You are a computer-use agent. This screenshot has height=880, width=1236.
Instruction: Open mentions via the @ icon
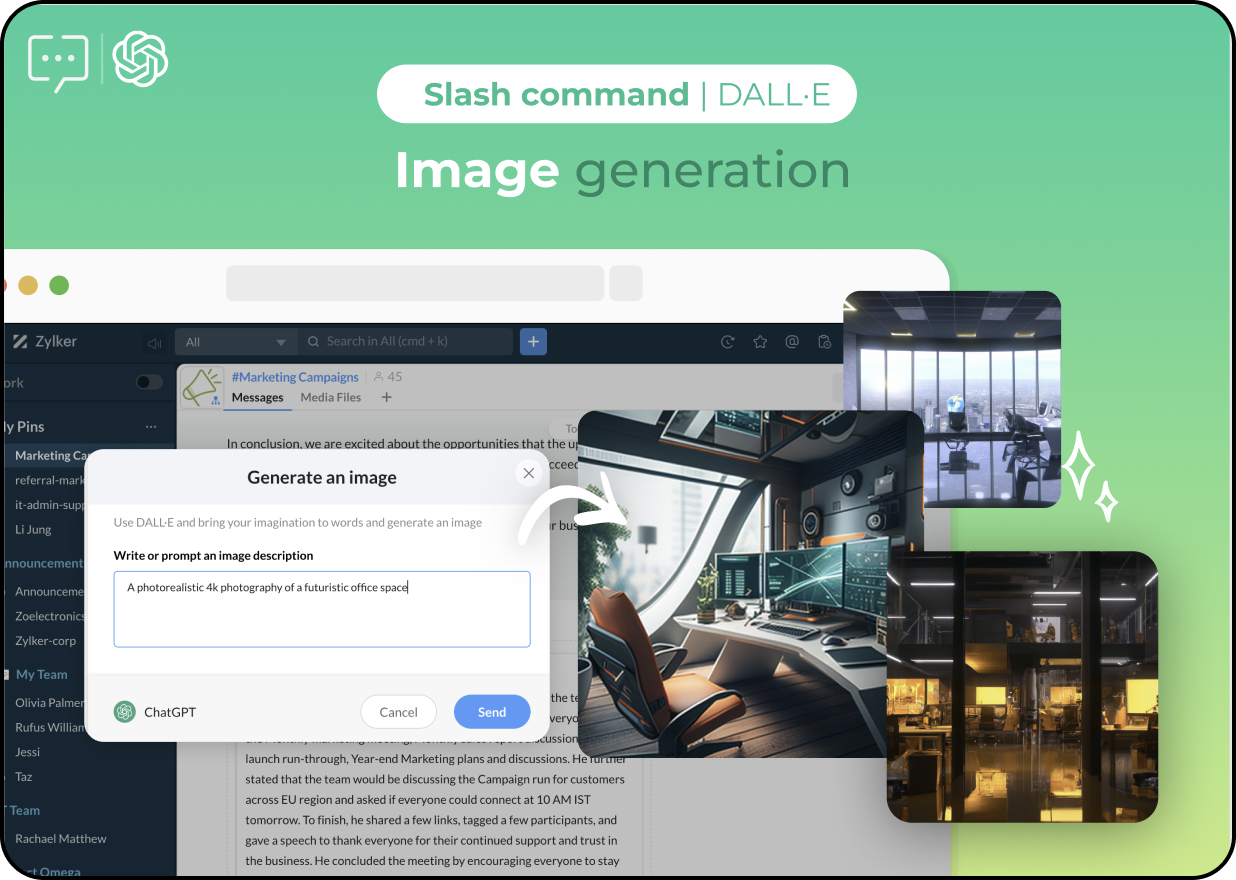pos(792,342)
